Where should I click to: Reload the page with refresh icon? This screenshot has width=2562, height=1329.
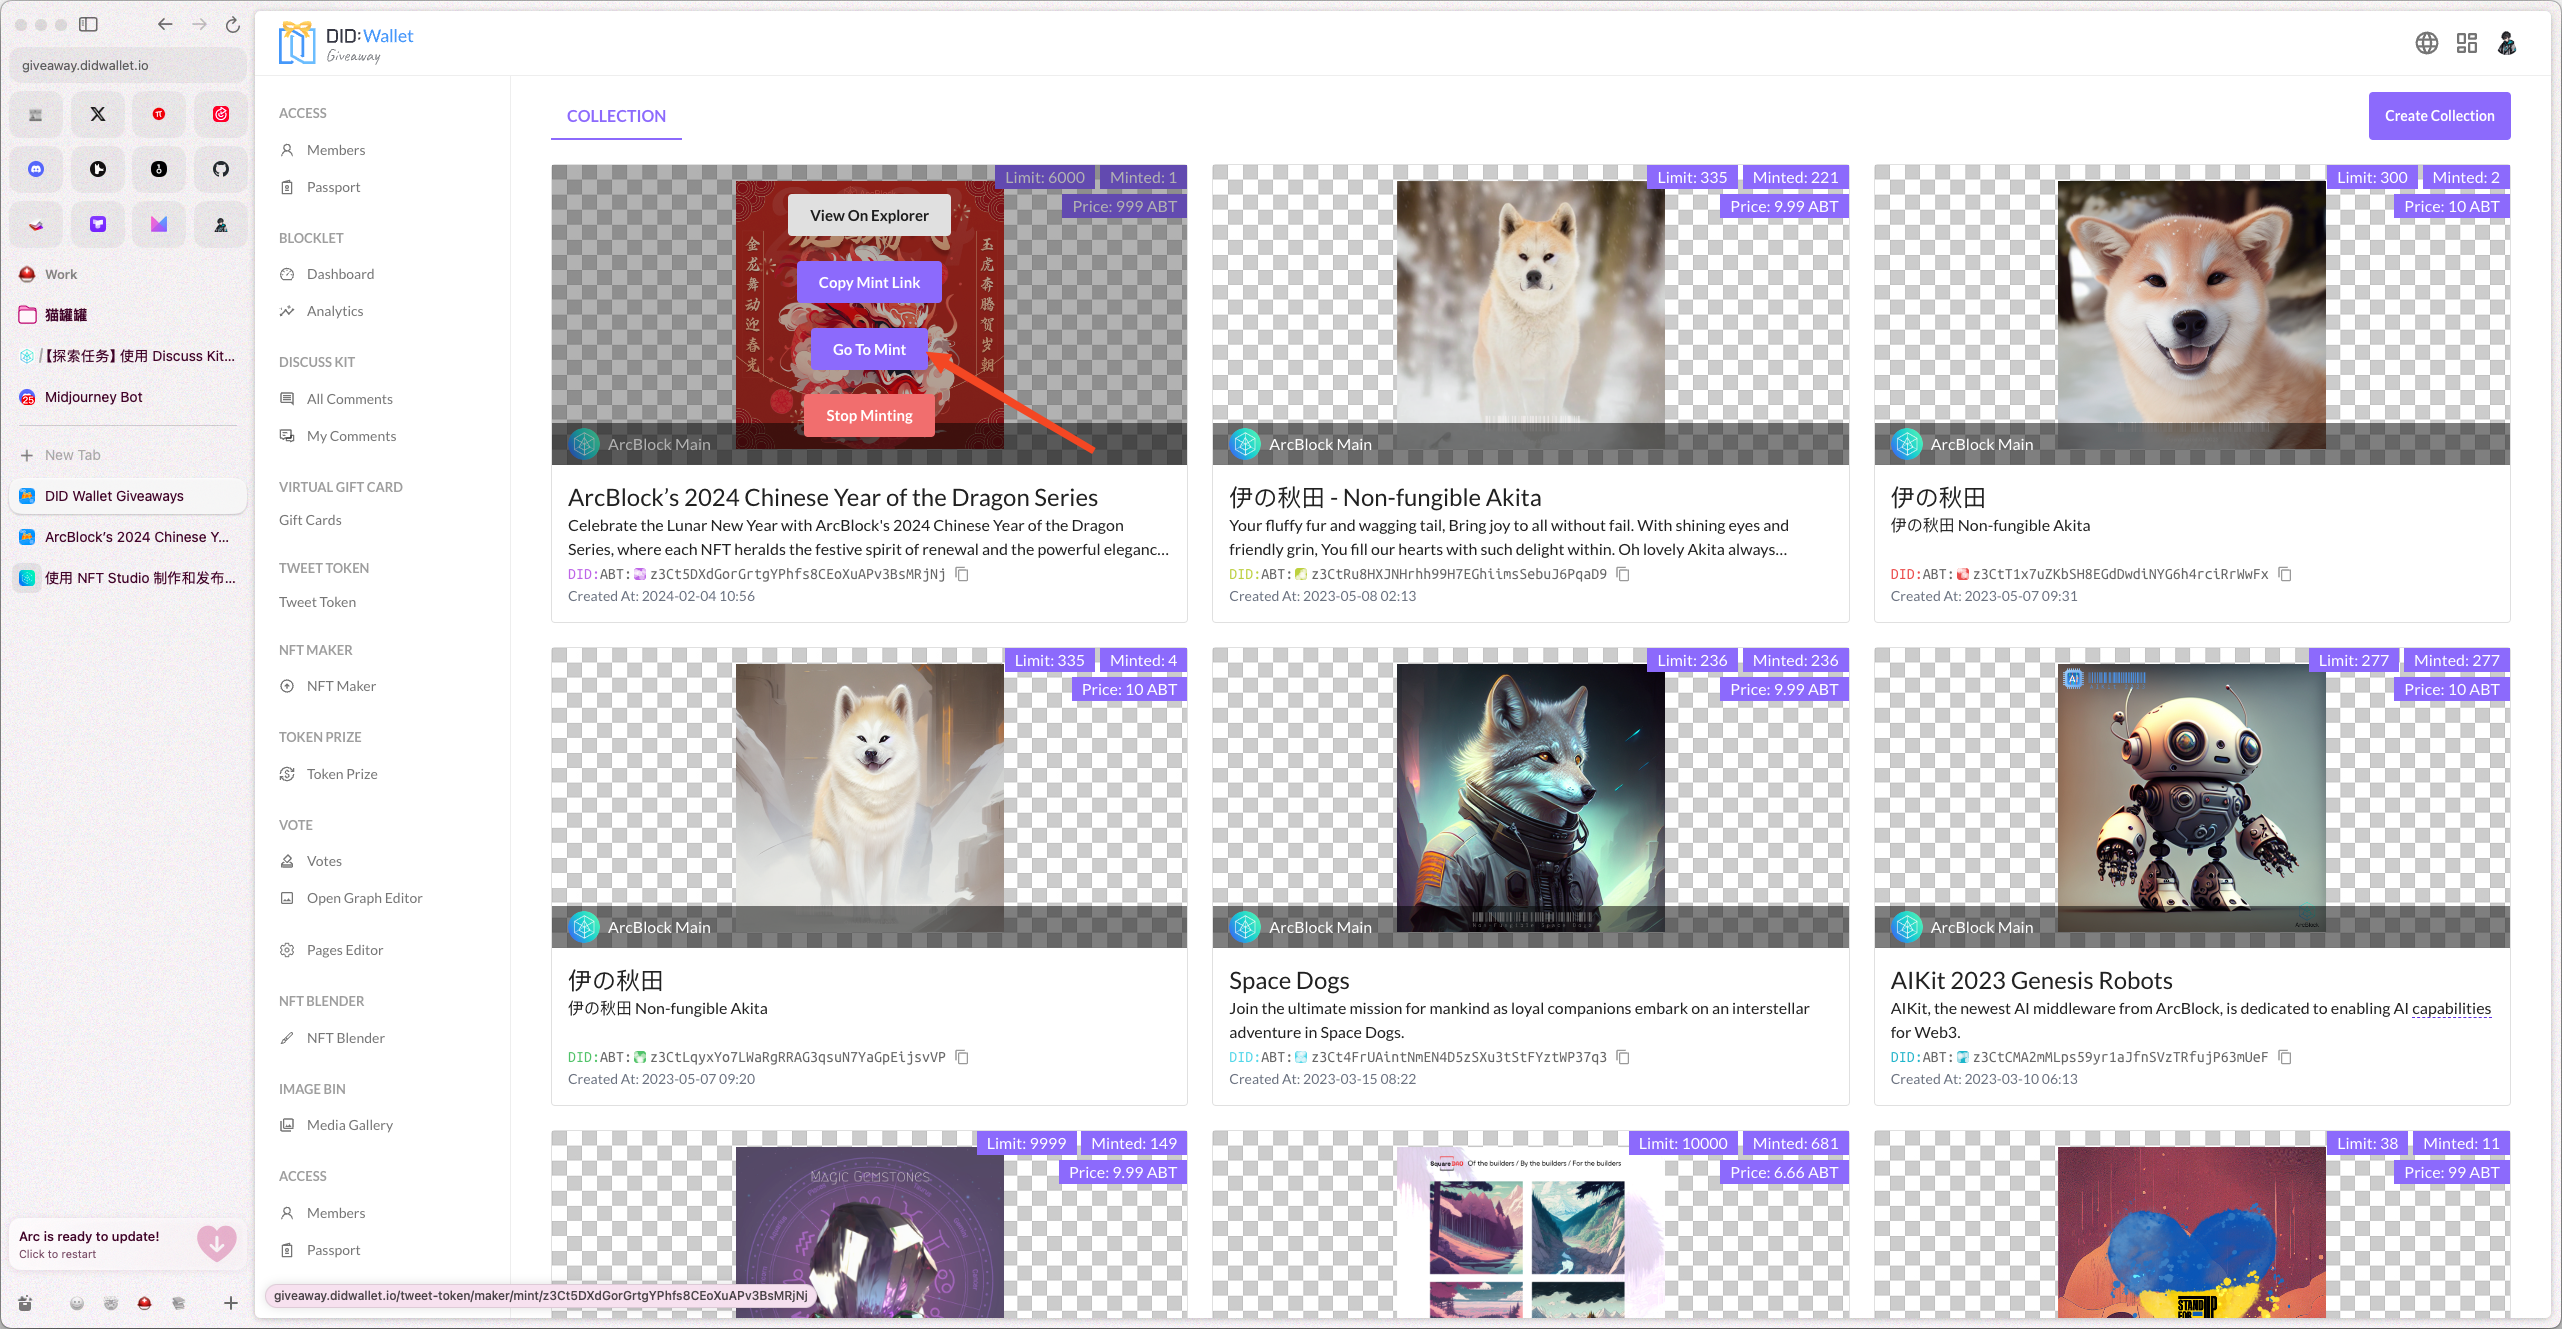(232, 24)
